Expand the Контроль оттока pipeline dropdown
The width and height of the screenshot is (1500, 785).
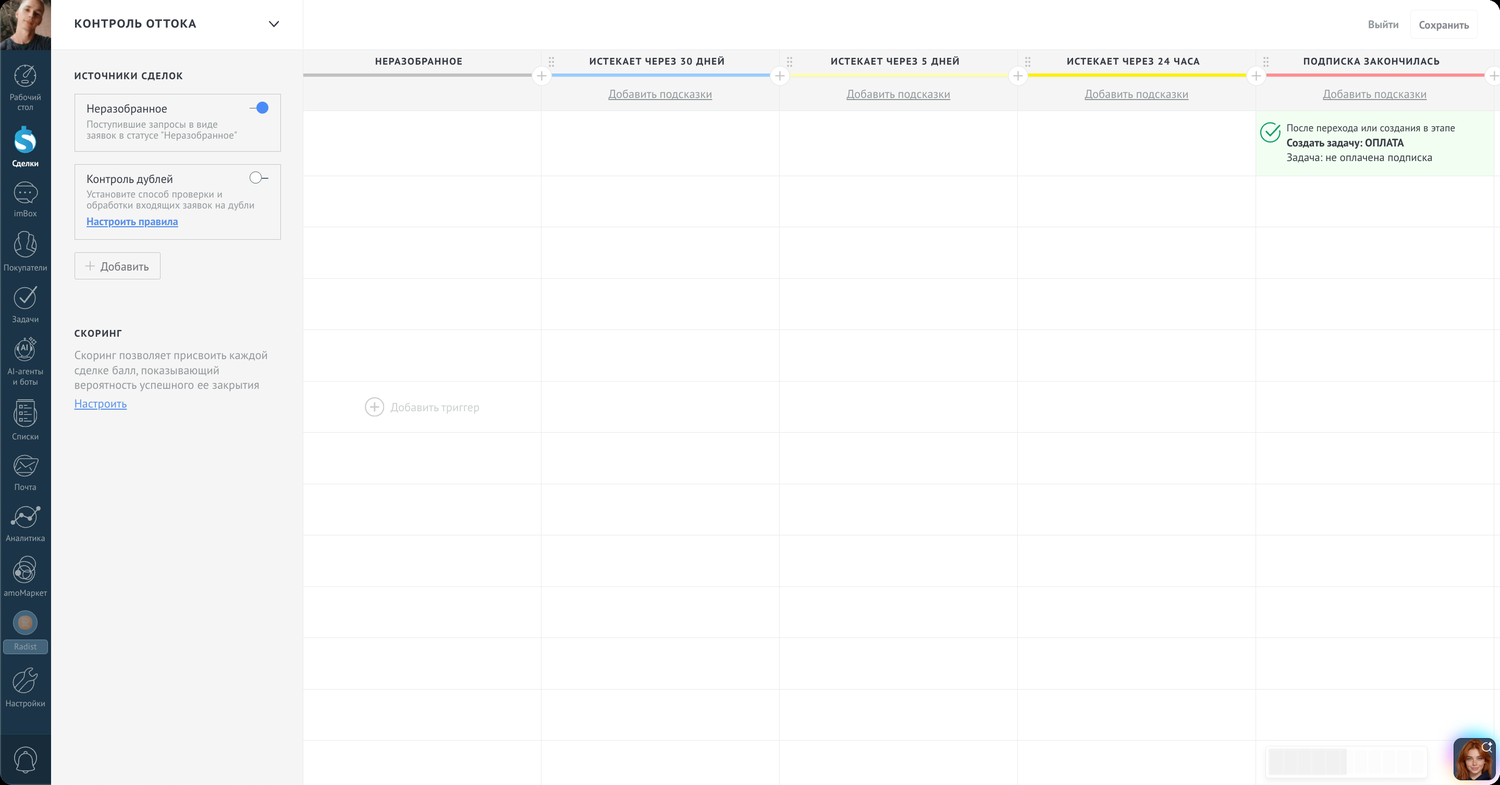(x=274, y=24)
